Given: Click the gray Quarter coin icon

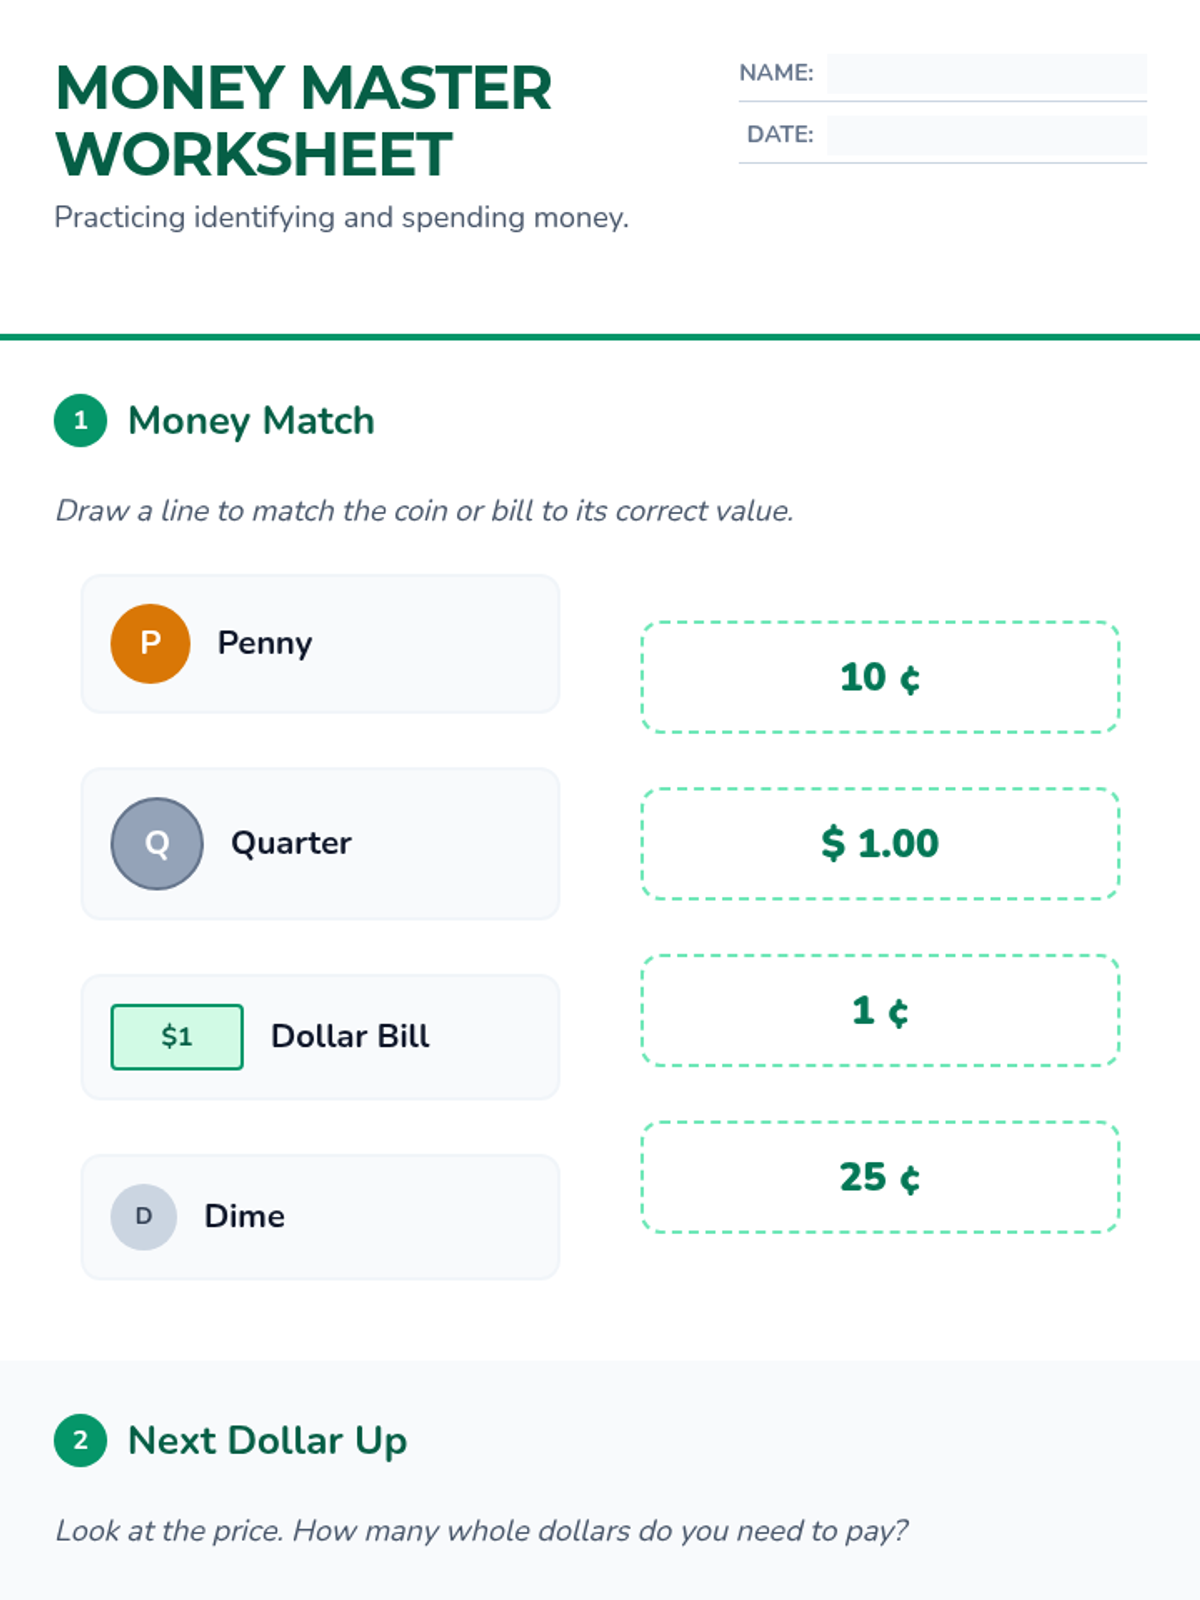Looking at the screenshot, I should click(x=157, y=843).
